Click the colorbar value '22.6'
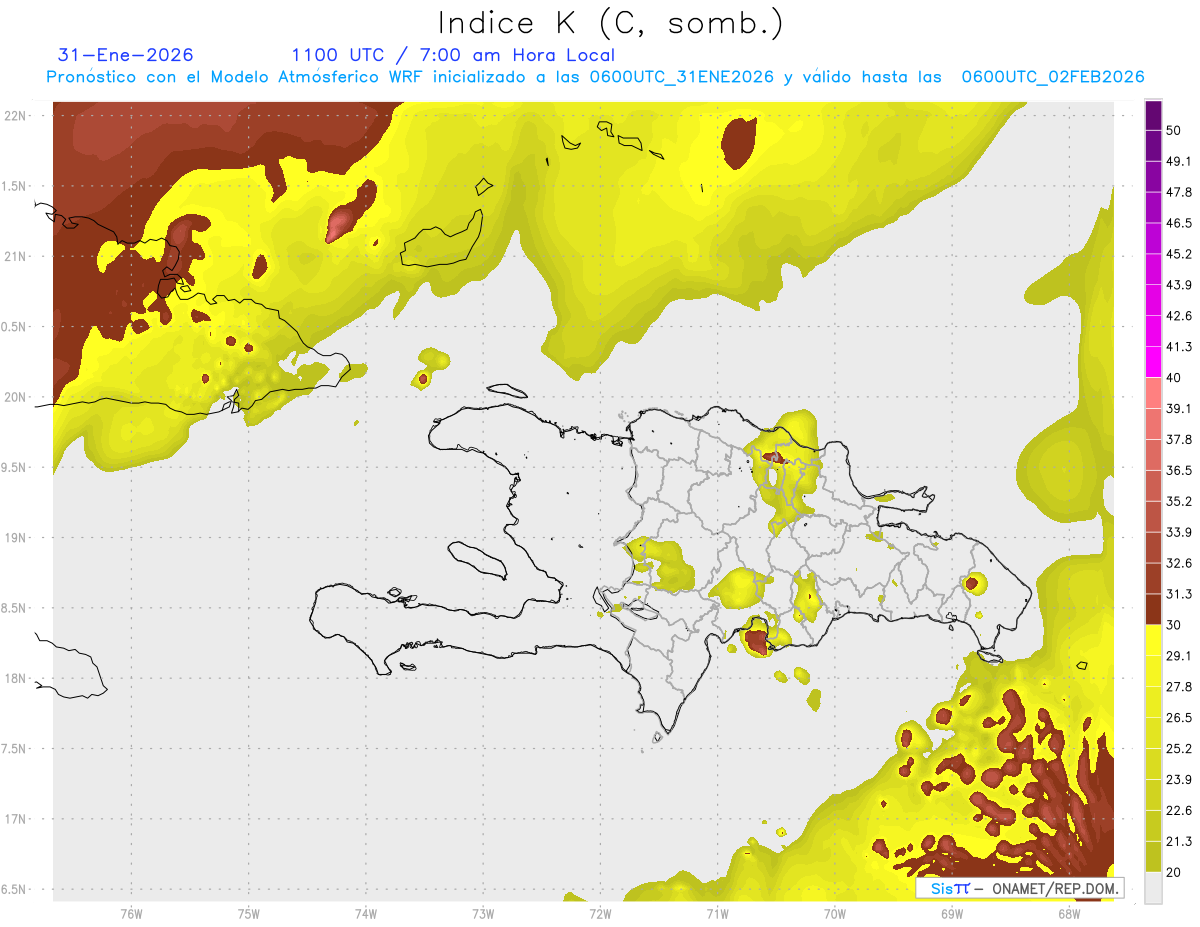Viewport: 1200px width, 927px height. coord(1178,810)
